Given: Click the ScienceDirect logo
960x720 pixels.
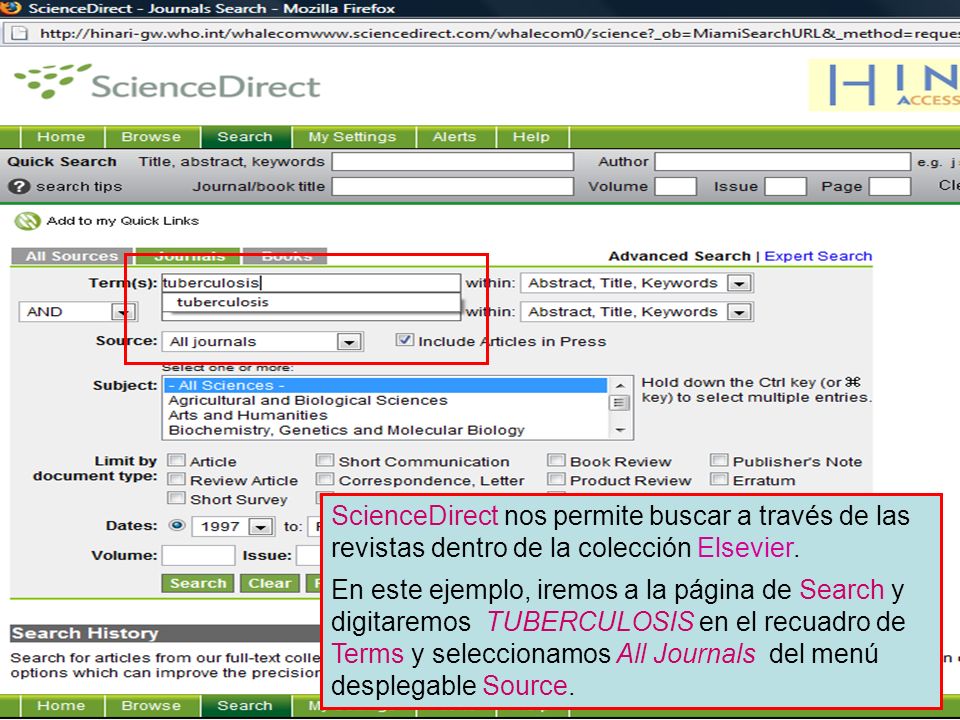Looking at the screenshot, I should click(x=167, y=83).
